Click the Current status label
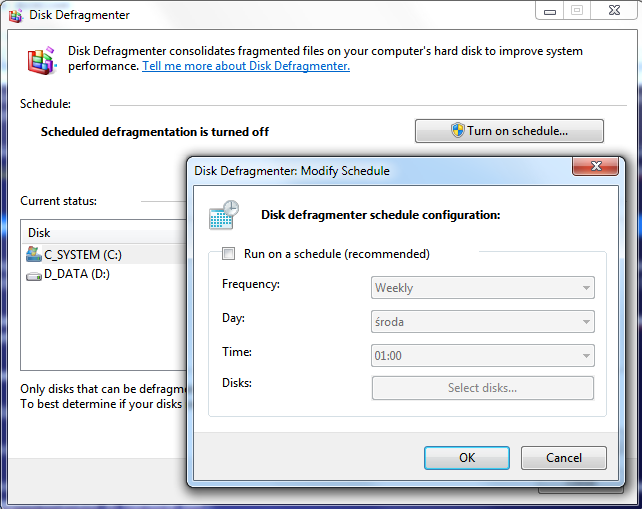 point(59,201)
